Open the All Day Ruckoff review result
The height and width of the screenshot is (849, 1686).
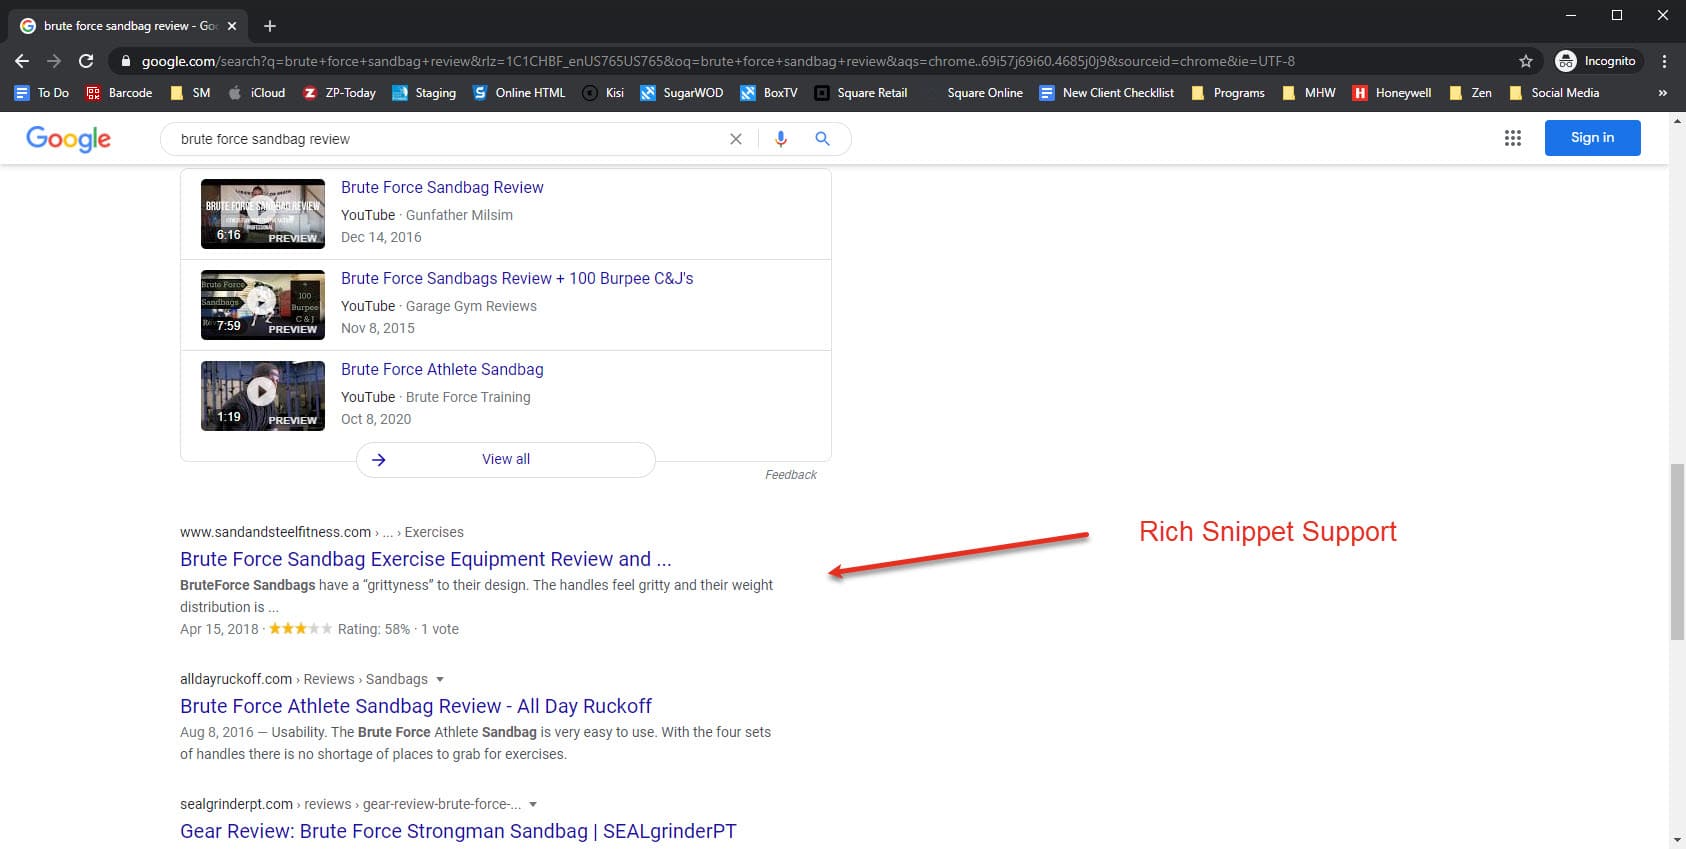click(x=416, y=706)
